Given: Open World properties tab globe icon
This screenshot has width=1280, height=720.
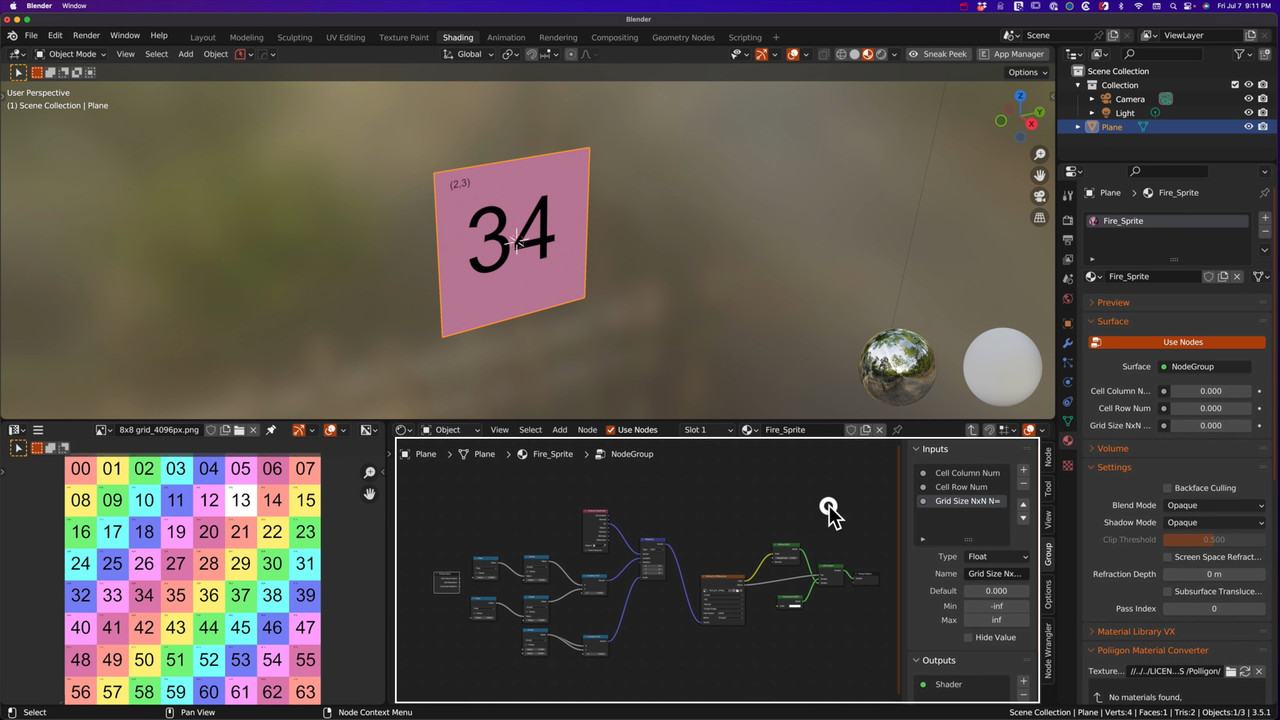Looking at the screenshot, I should tap(1068, 299).
